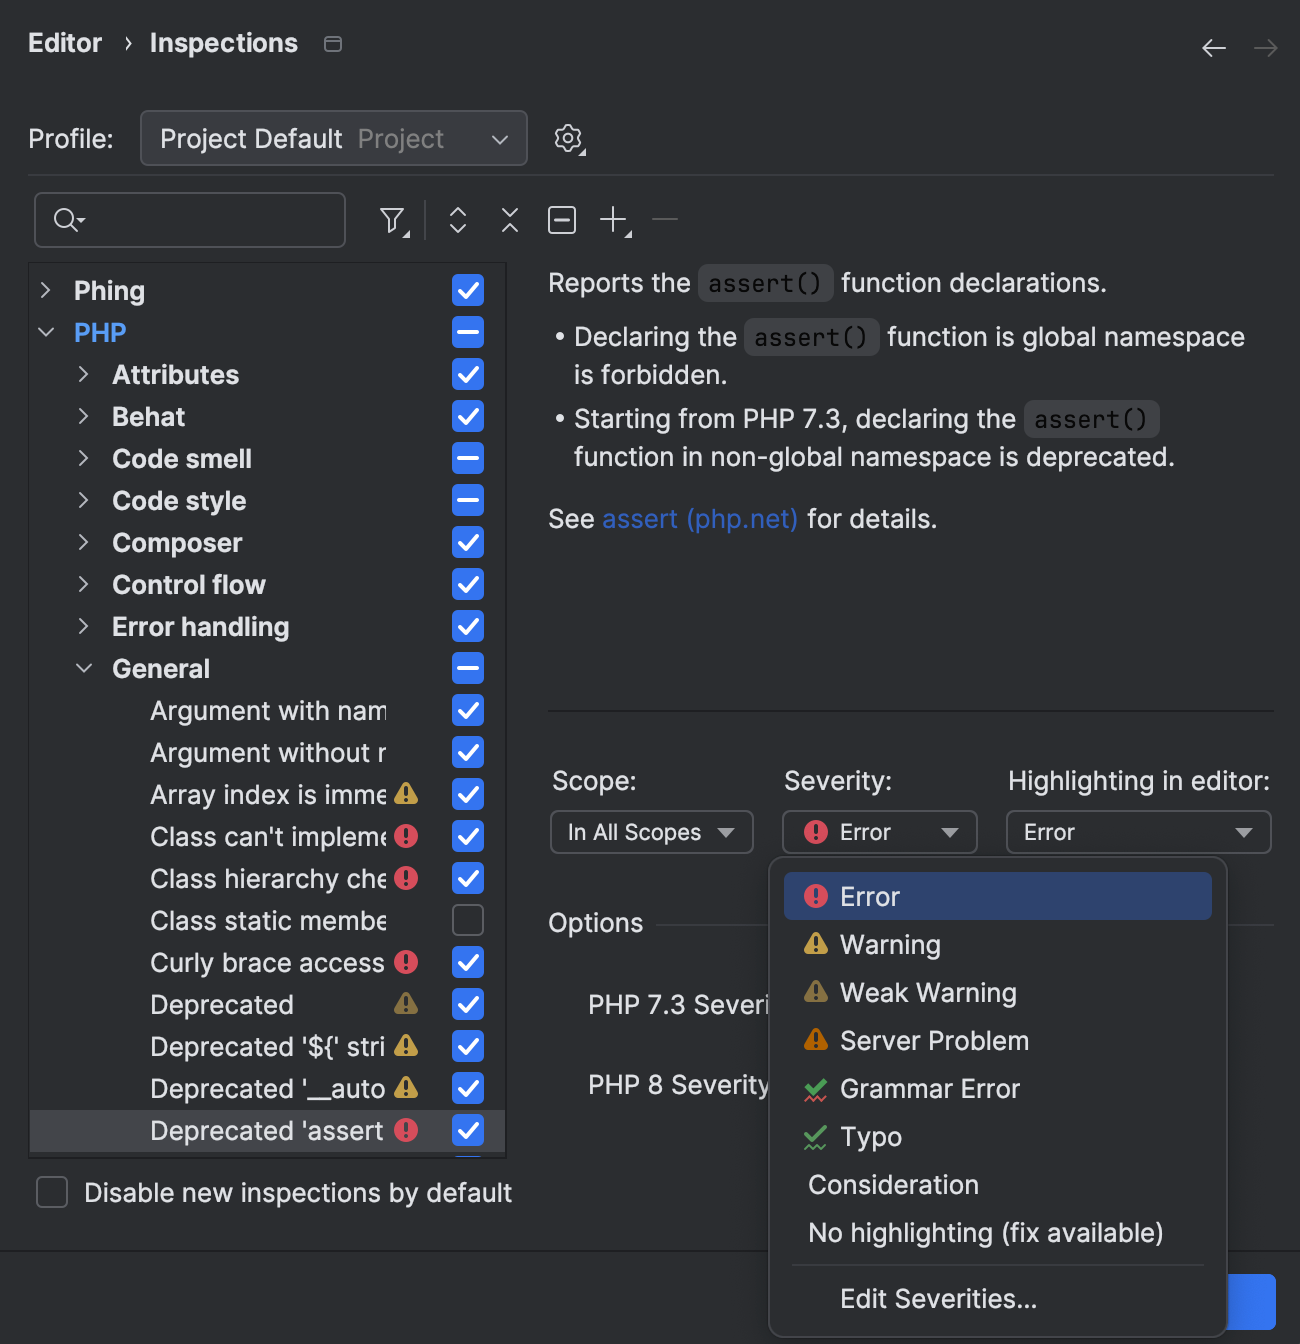This screenshot has width=1300, height=1344.
Task: Click the search magnifier icon
Action: (x=68, y=220)
